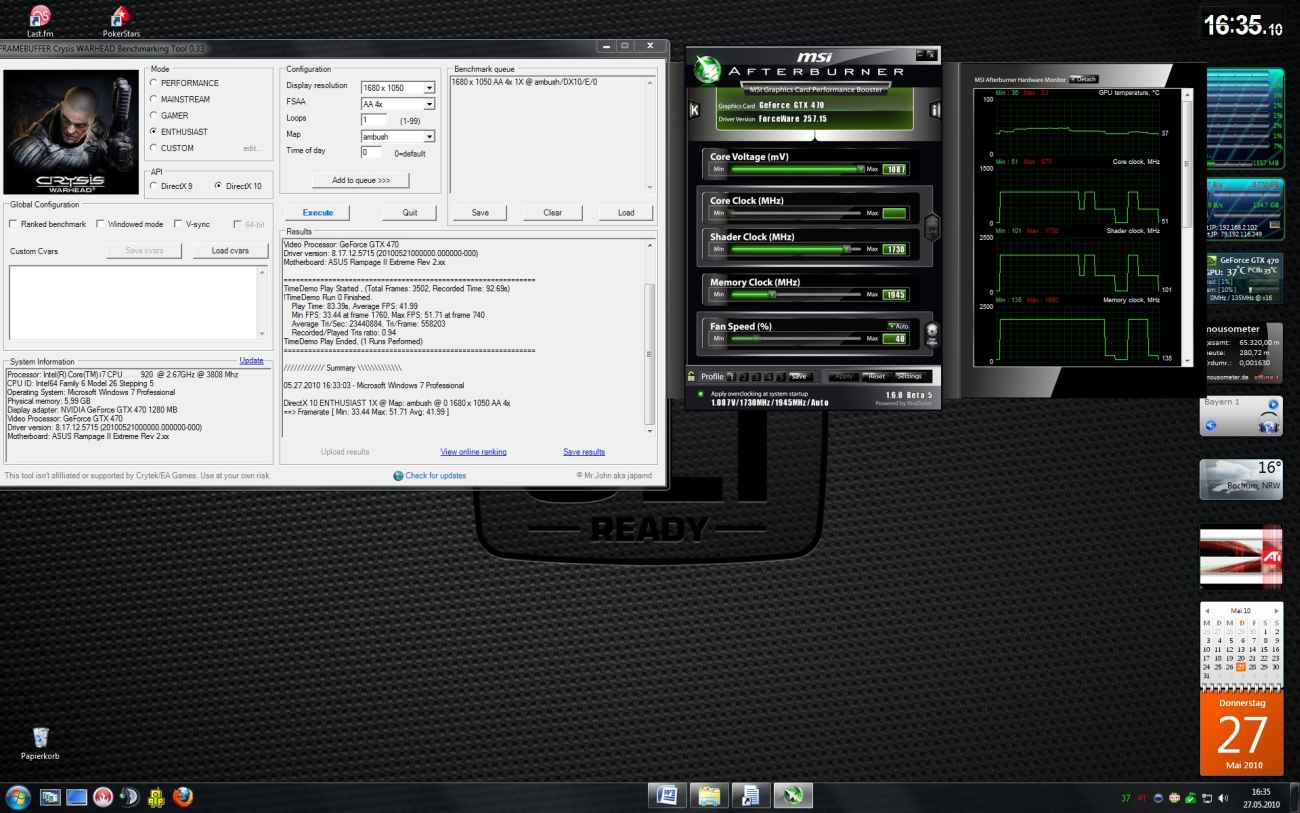Click the Shader Clock slider in Afterburner

(x=798, y=249)
